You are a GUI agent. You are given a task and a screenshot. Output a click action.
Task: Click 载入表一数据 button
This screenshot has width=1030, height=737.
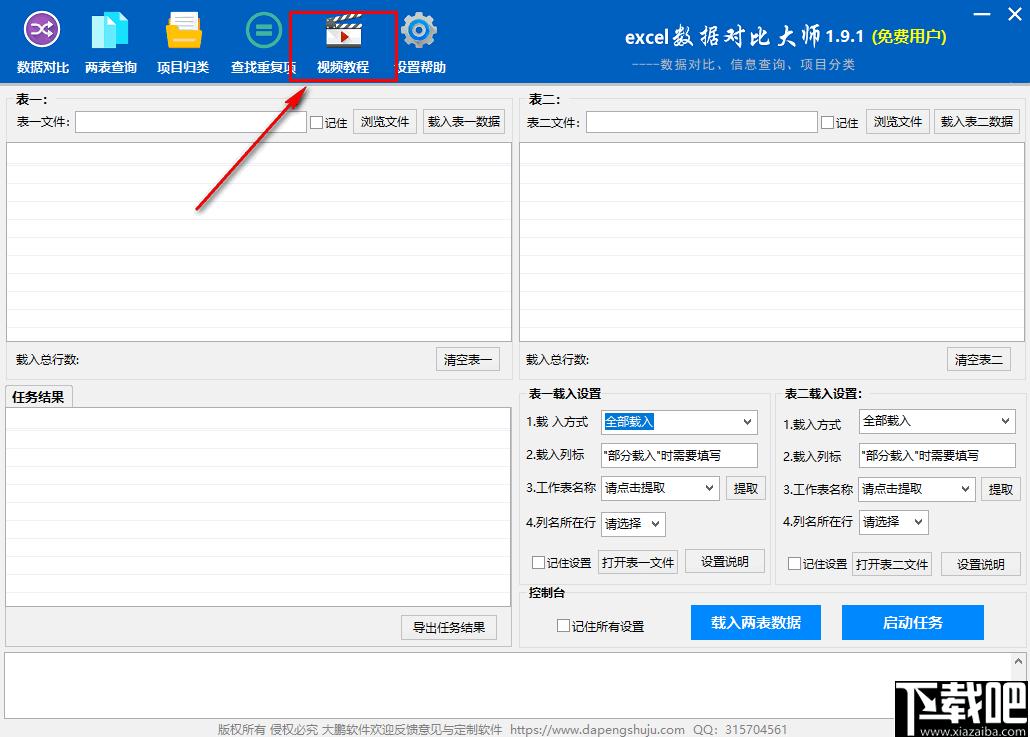[x=464, y=122]
